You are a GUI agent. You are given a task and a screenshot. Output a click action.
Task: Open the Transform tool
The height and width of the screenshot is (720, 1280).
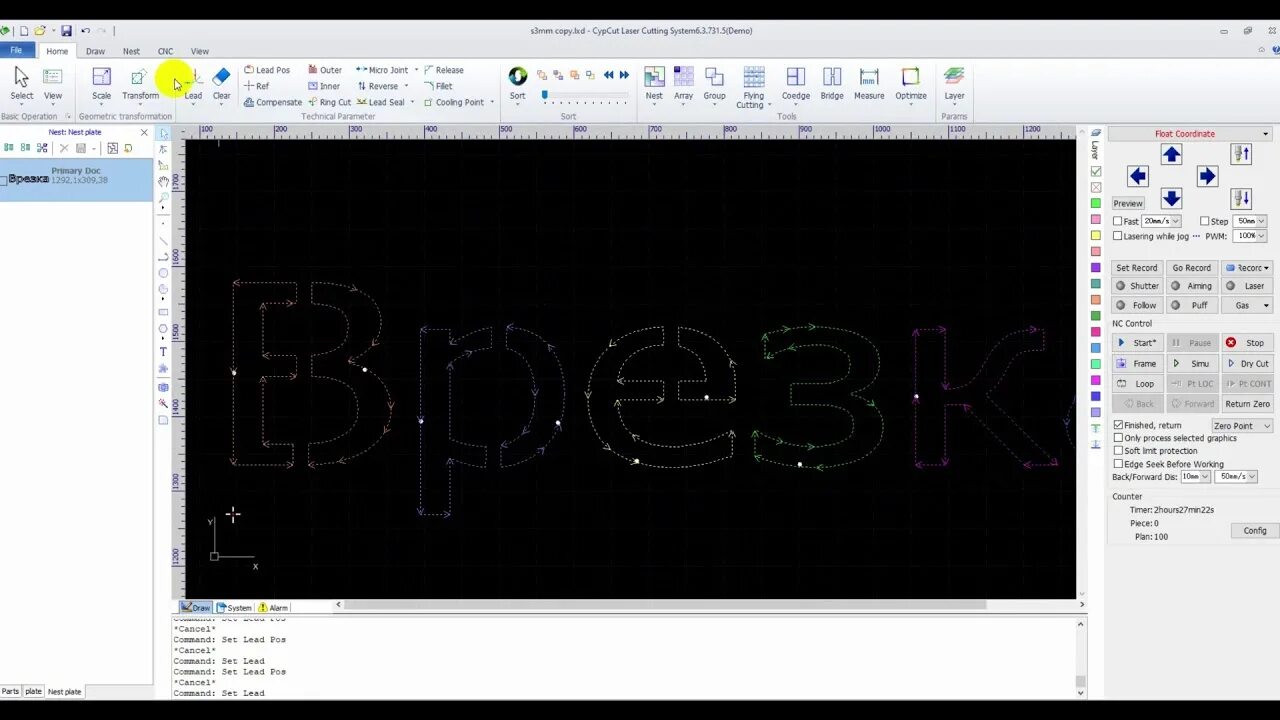coord(140,84)
